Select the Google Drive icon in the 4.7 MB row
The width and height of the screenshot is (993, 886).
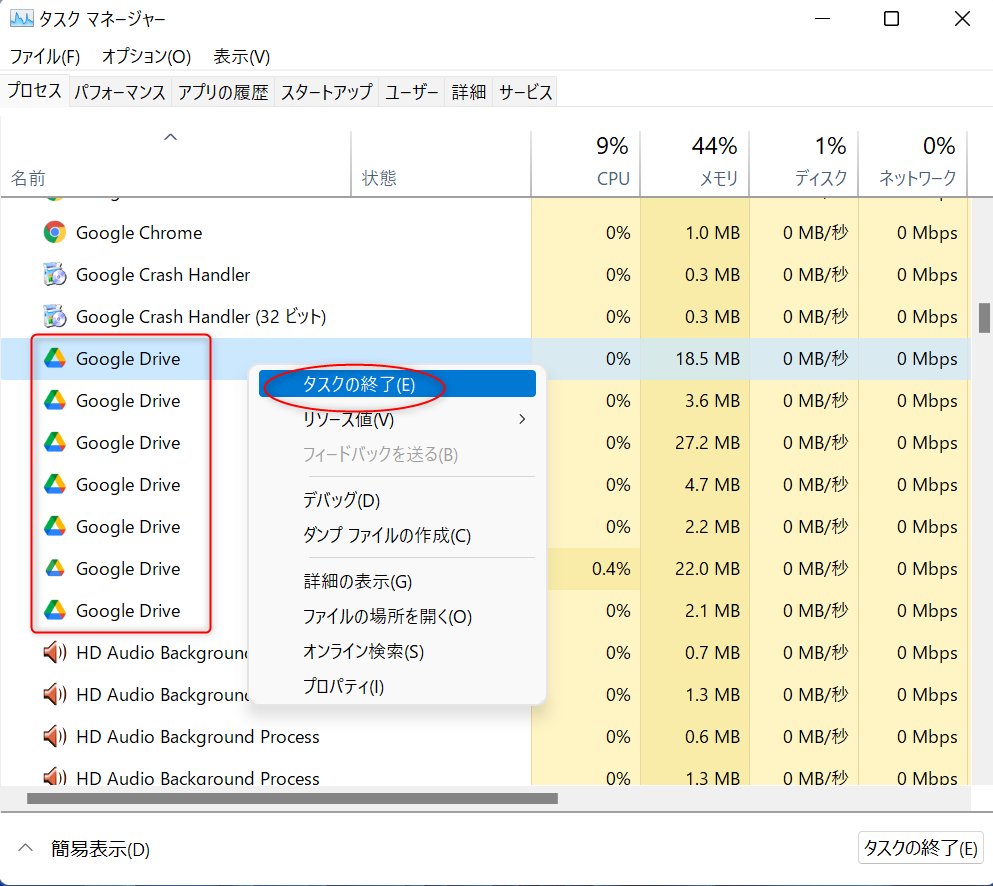coord(55,484)
